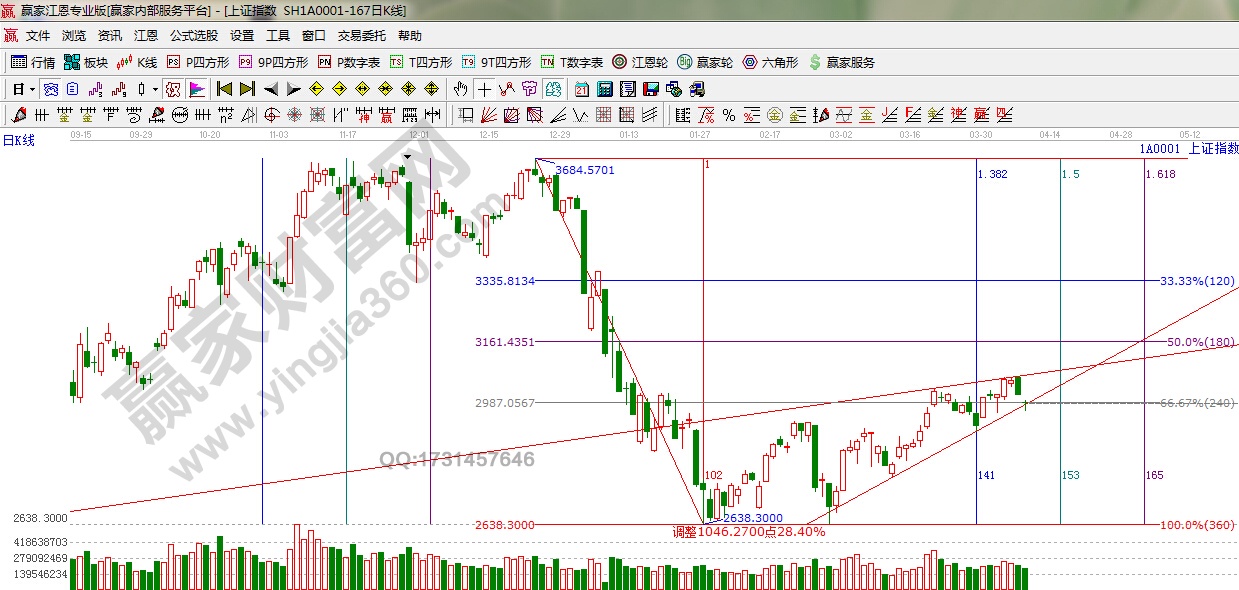Open the 交易委托 menu
1239x590 pixels.
[361, 36]
